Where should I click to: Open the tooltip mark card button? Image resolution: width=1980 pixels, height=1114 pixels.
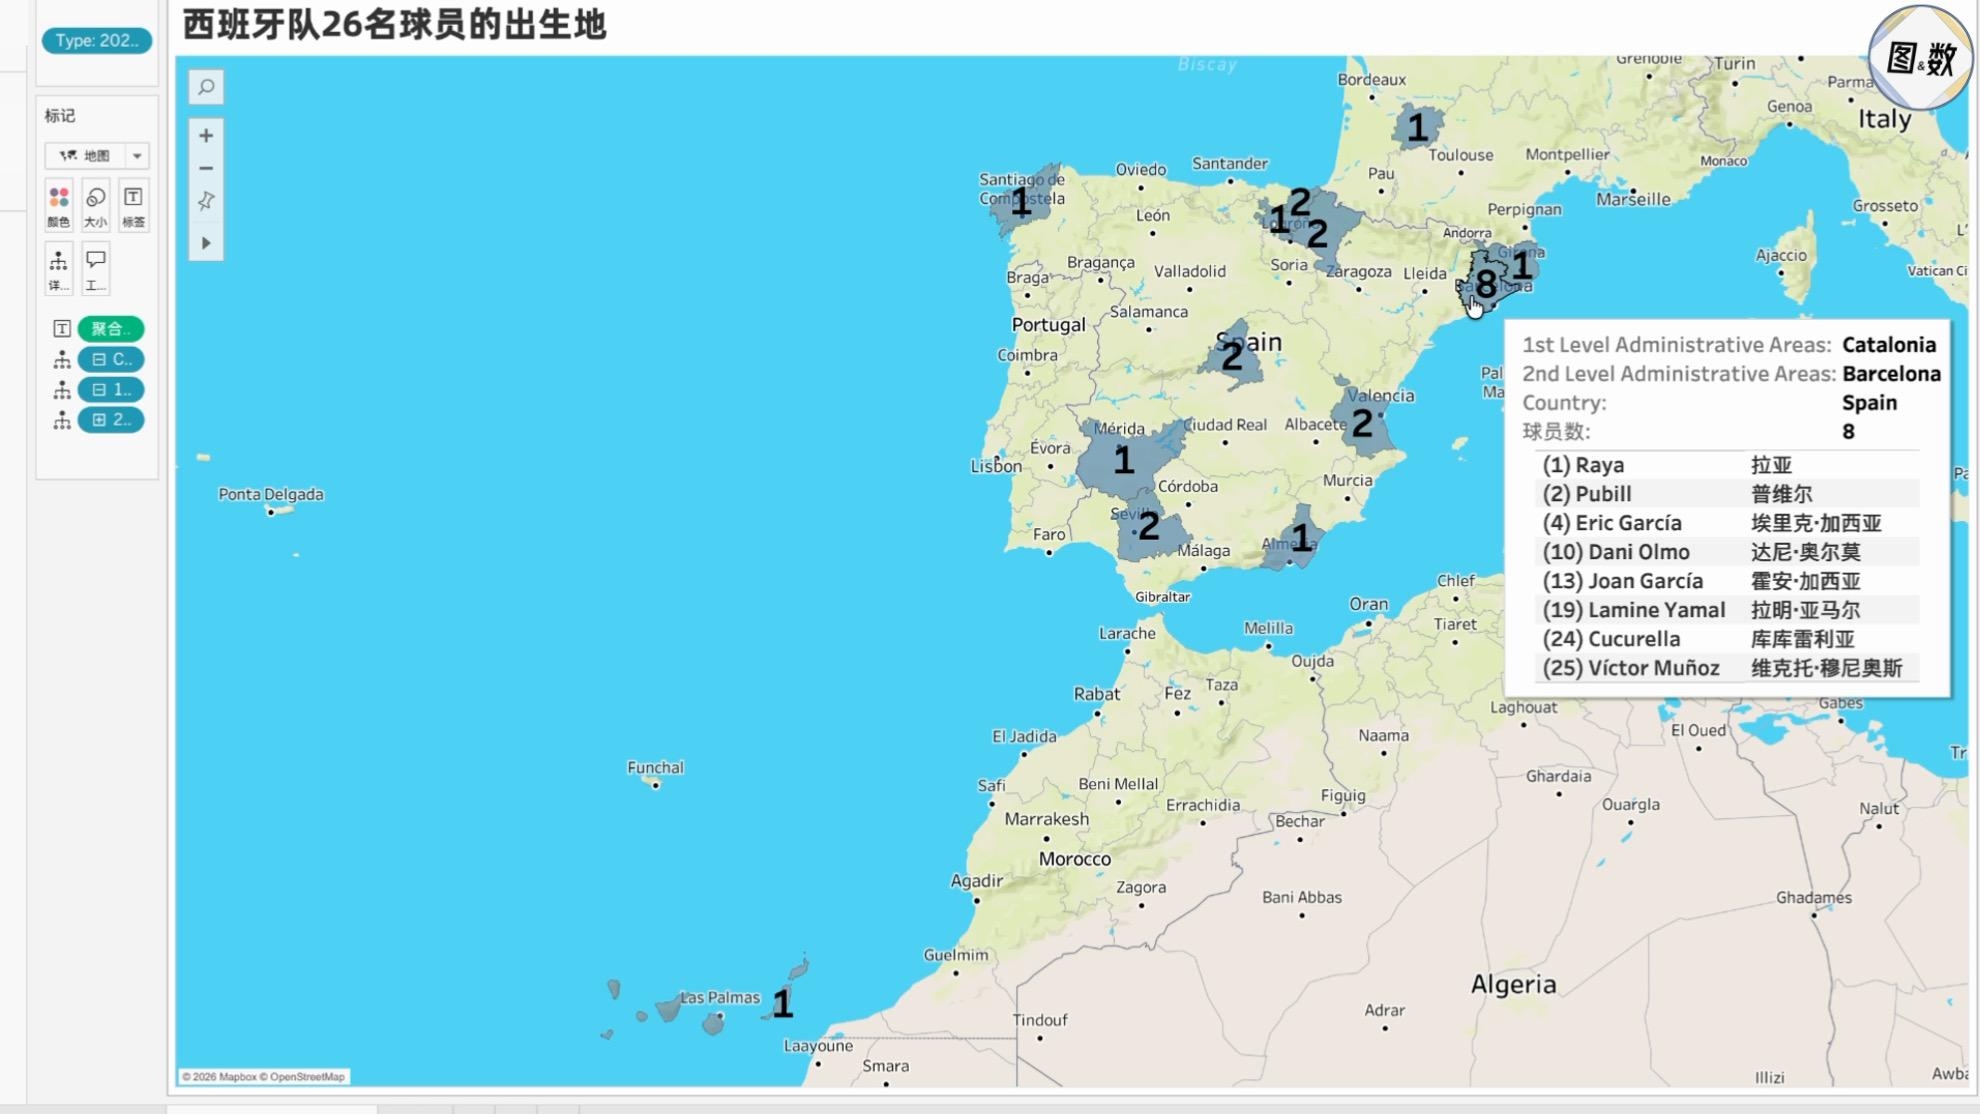pos(96,269)
